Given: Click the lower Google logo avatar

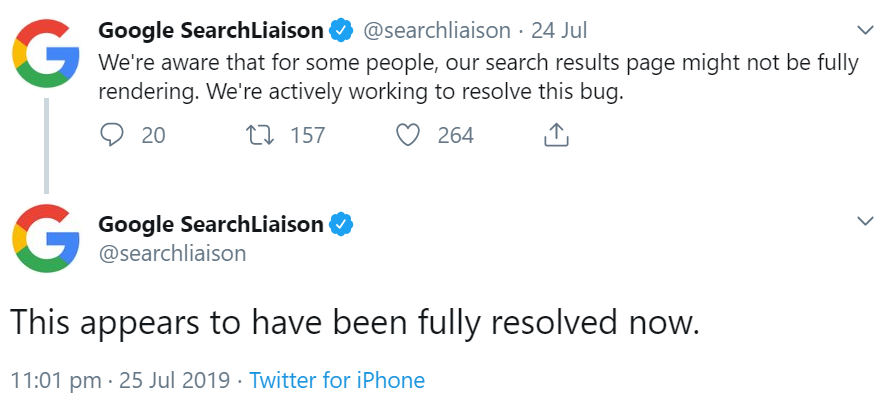Looking at the screenshot, I should (x=46, y=240).
